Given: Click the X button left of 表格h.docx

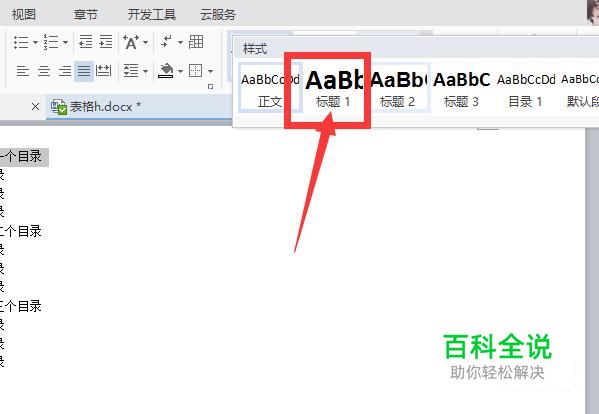Looking at the screenshot, I should coord(35,107).
